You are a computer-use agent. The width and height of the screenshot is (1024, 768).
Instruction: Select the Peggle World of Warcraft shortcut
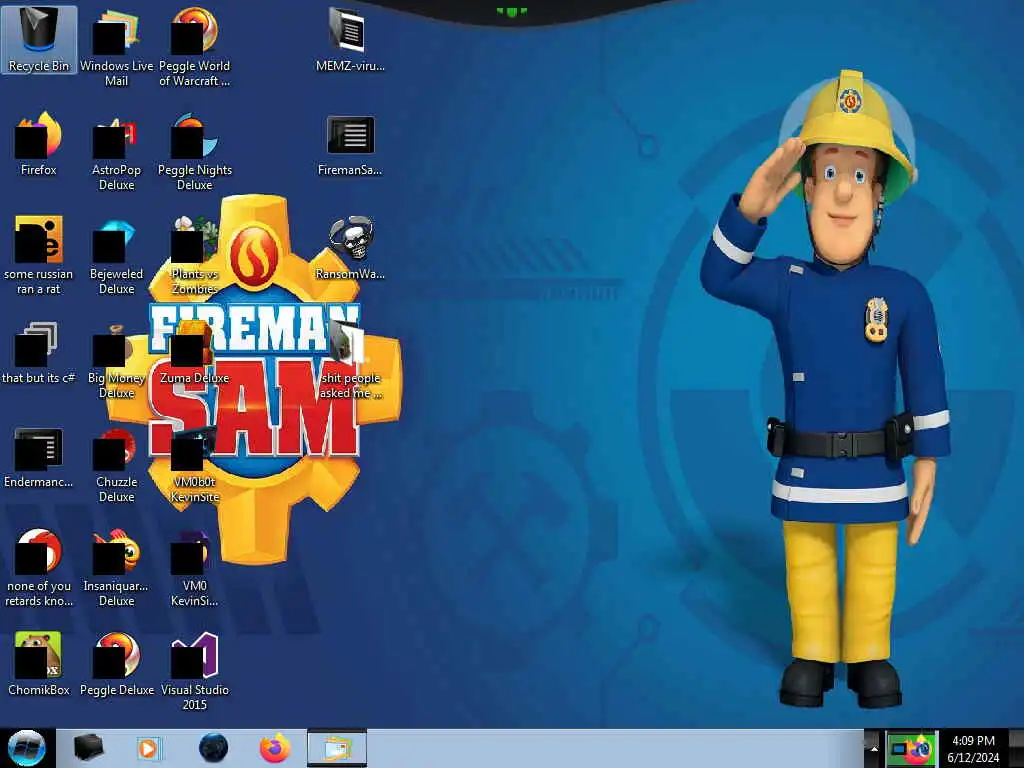(x=195, y=47)
